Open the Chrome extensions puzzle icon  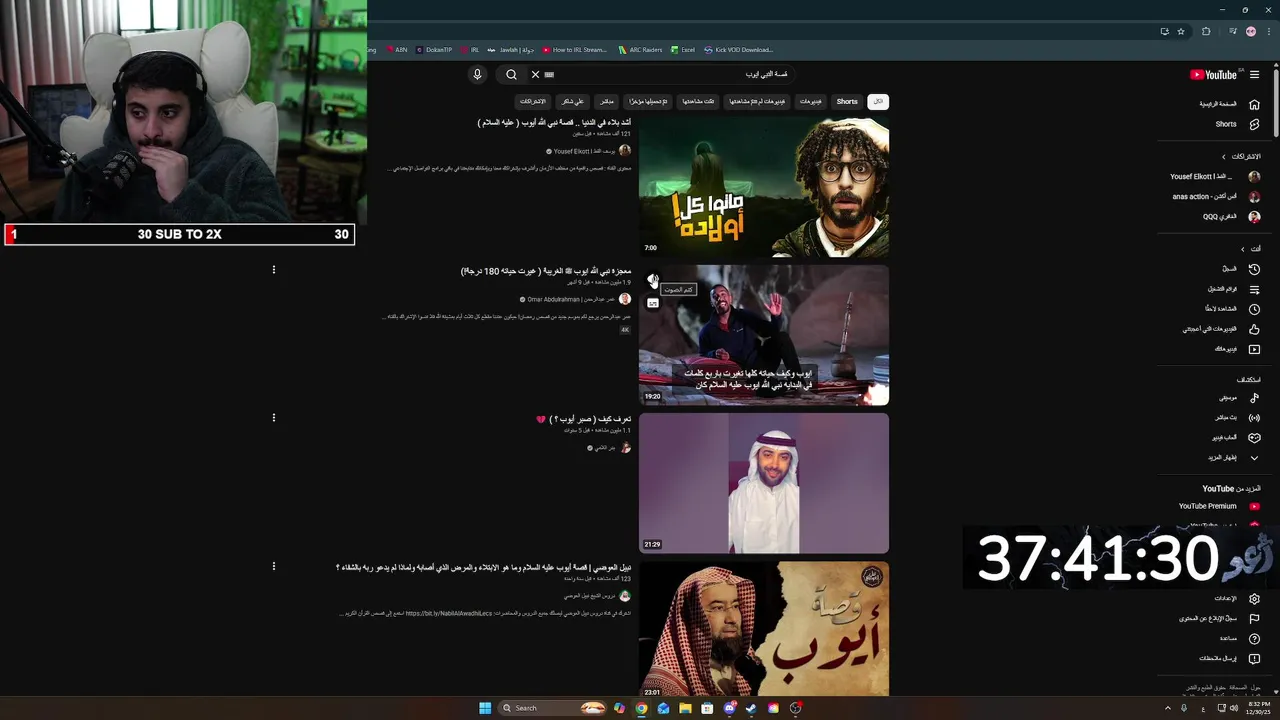pos(1206,31)
